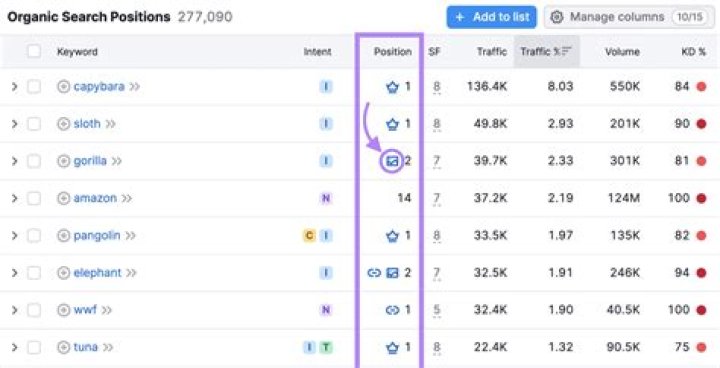720x368 pixels.
Task: Sort by the Volume column header
Action: click(x=622, y=52)
